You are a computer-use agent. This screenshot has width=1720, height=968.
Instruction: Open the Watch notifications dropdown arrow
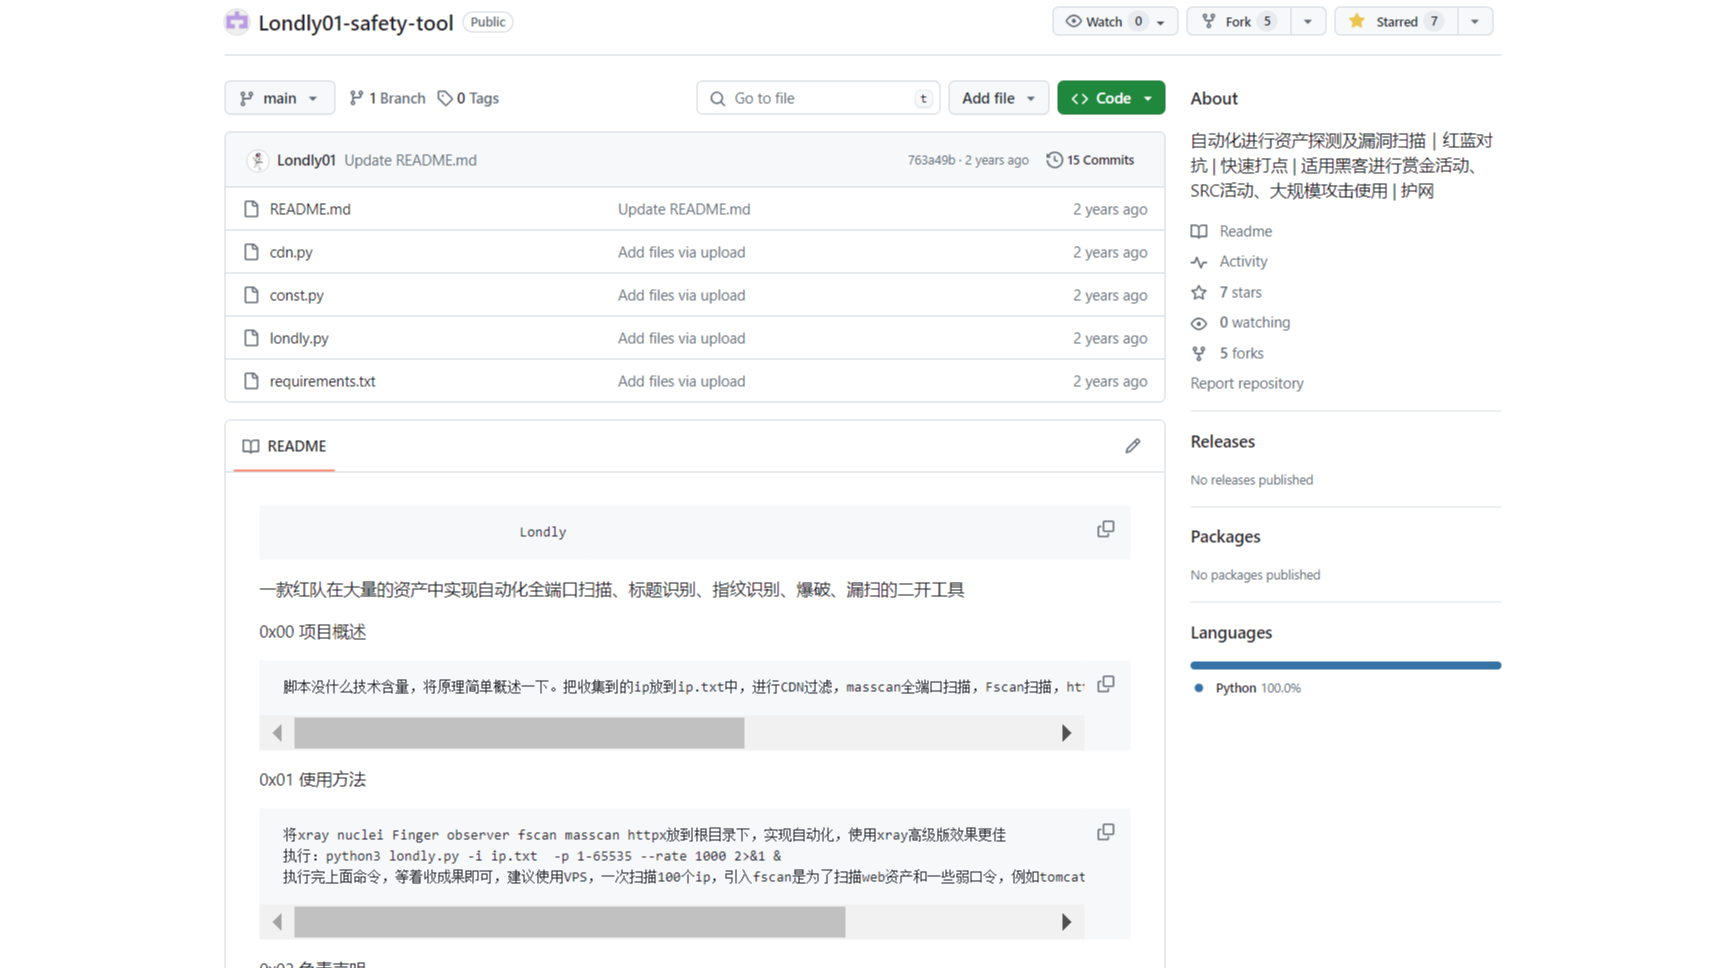1162,21
